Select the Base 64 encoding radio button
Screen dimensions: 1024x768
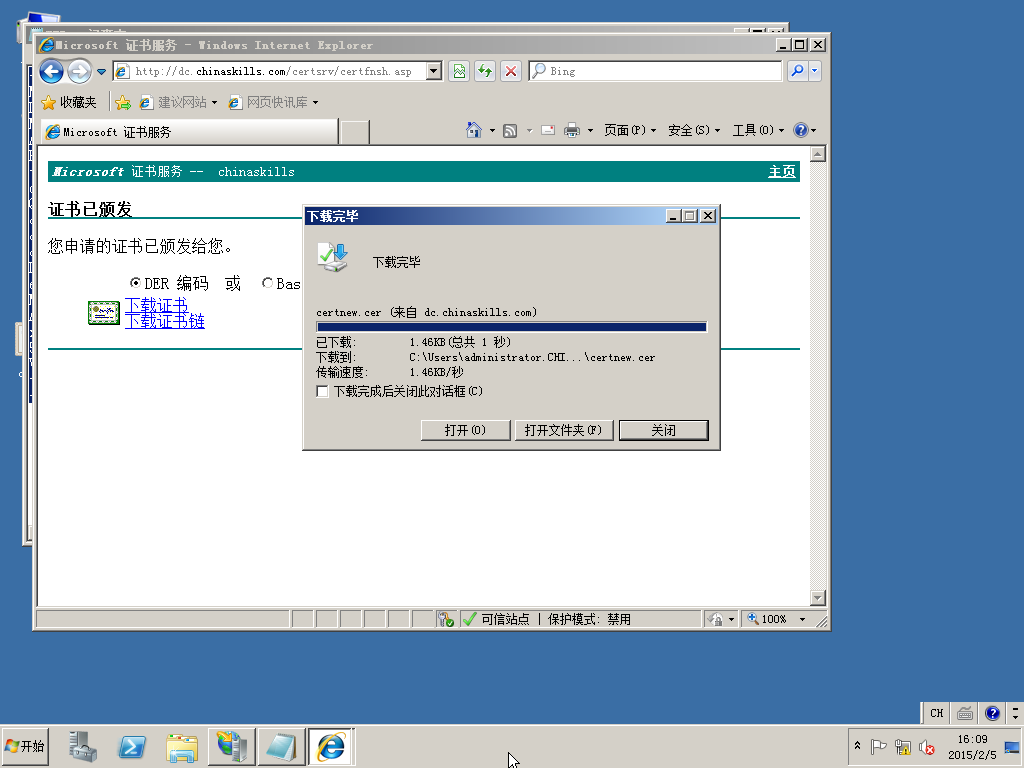click(x=266, y=283)
